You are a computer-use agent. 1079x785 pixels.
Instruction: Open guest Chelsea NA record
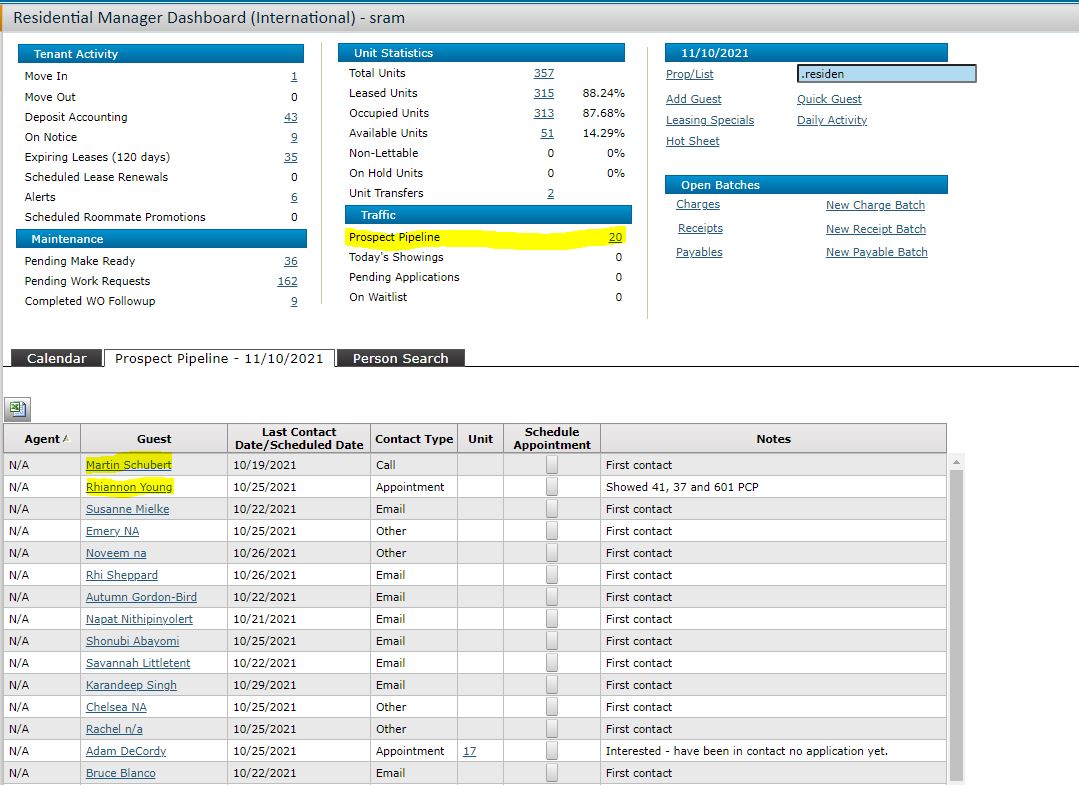click(x=116, y=707)
